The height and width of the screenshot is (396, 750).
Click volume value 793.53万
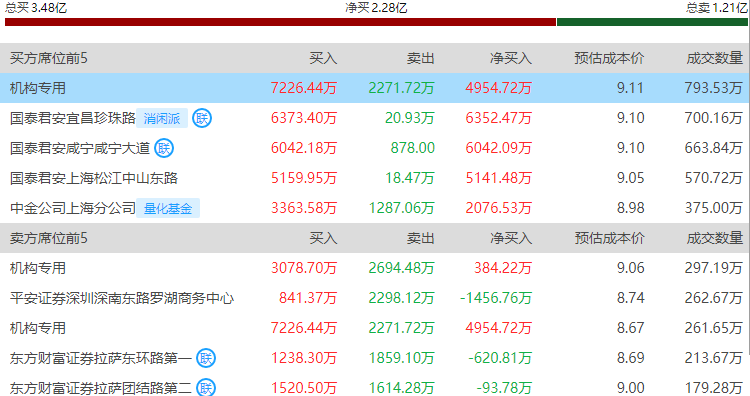pyautogui.click(x=713, y=88)
